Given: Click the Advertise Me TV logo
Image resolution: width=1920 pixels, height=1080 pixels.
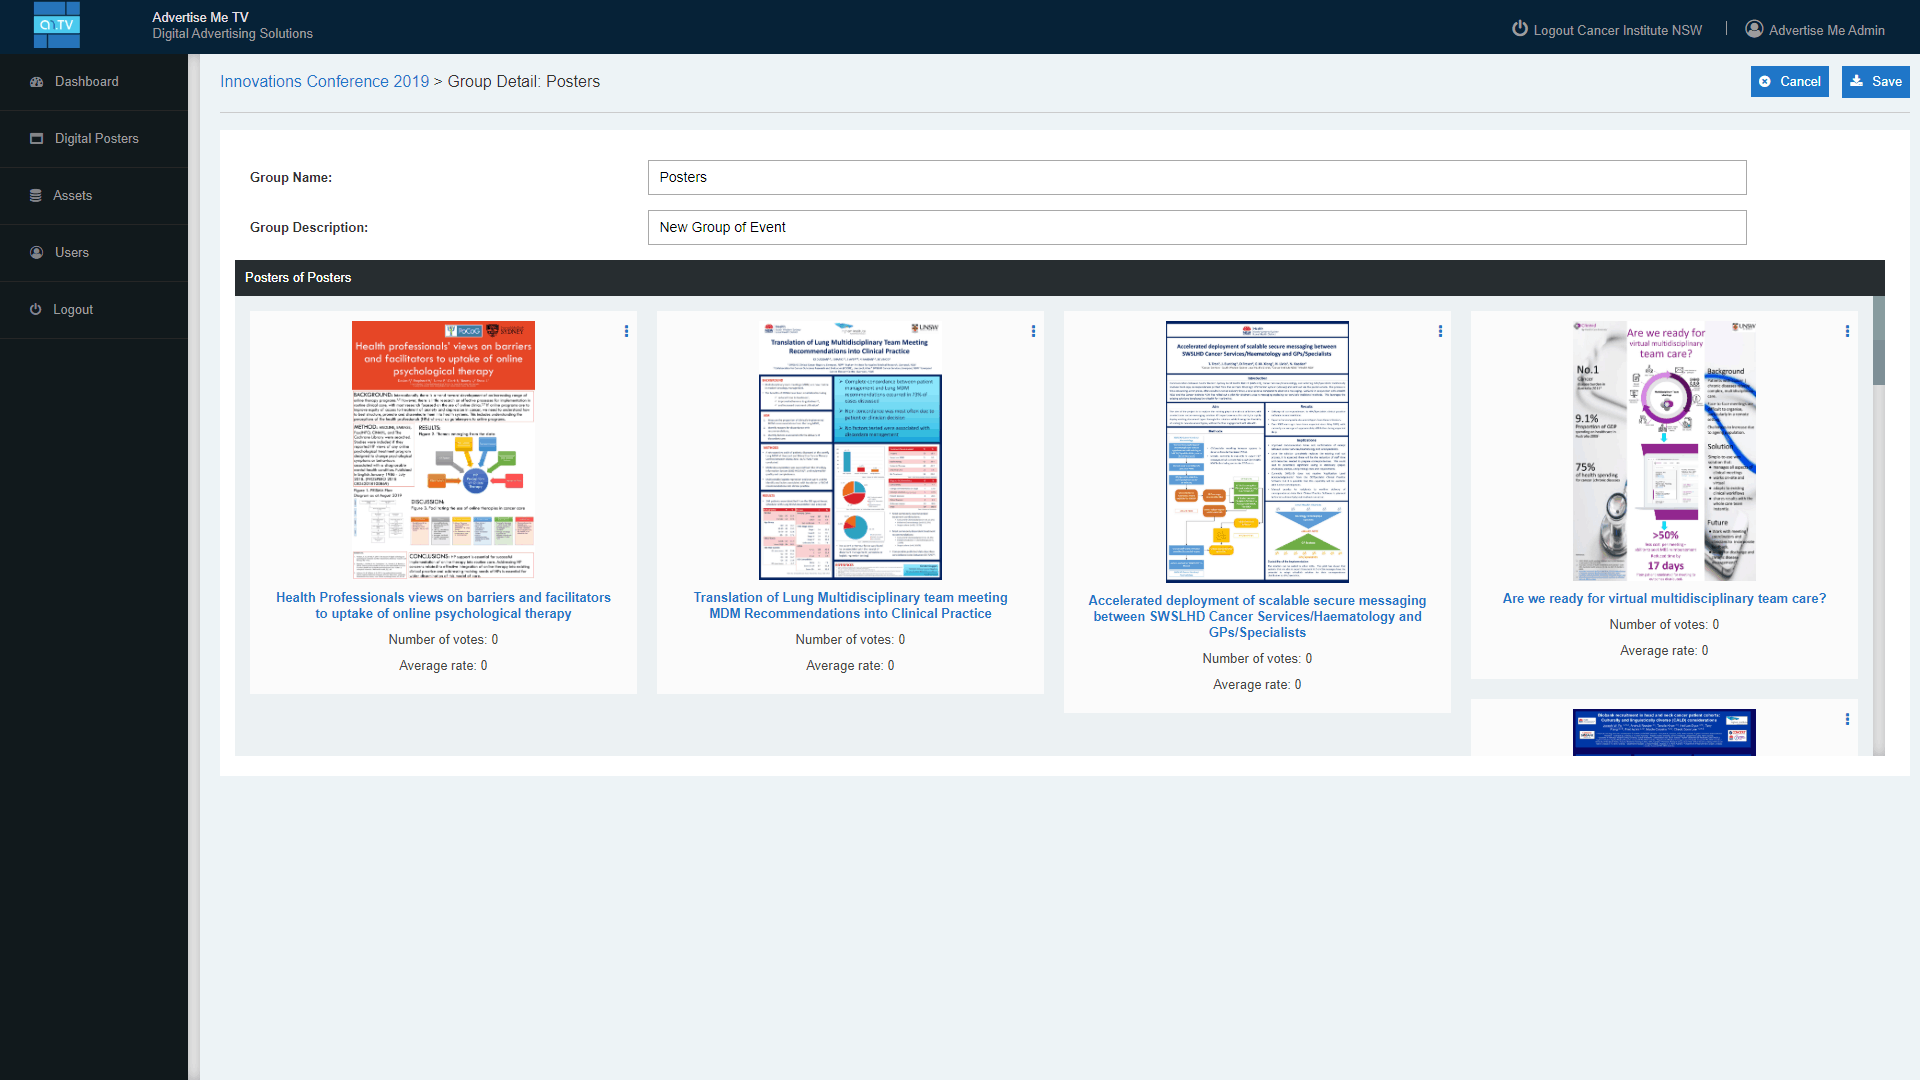Looking at the screenshot, I should pyautogui.click(x=56, y=25).
